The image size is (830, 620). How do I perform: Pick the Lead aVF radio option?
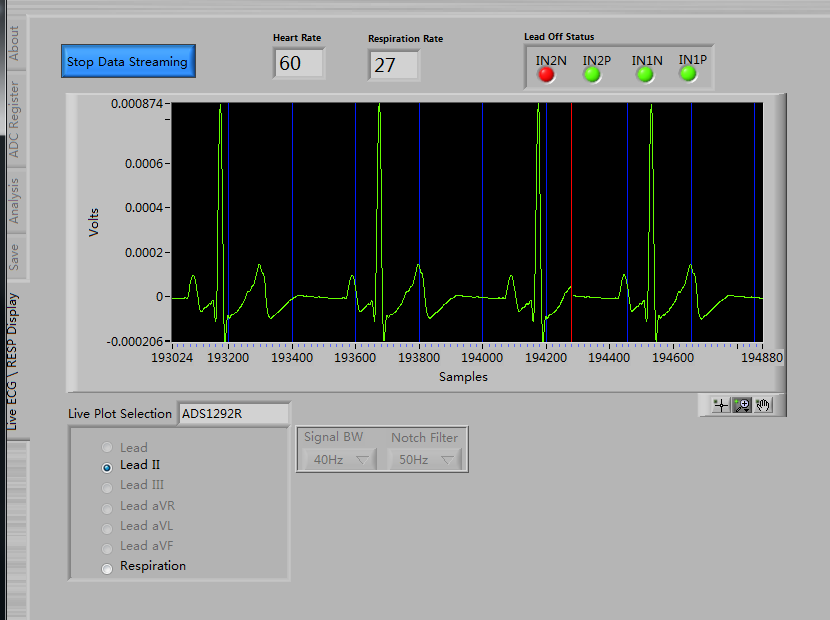point(107,549)
